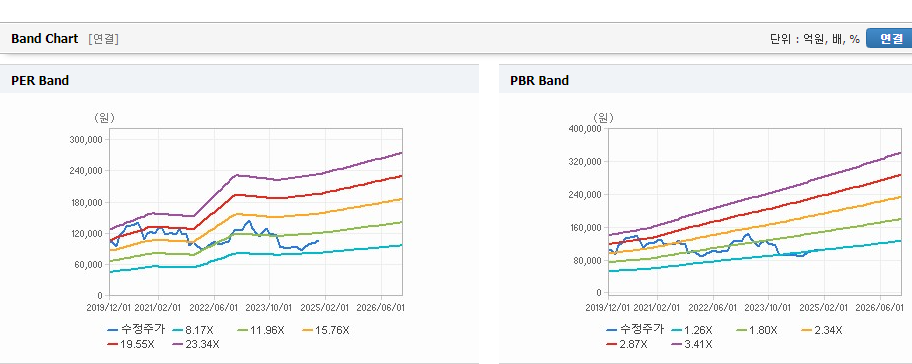Click the (원) unit label above PER chart
This screenshot has height=364, width=912.
[105, 117]
